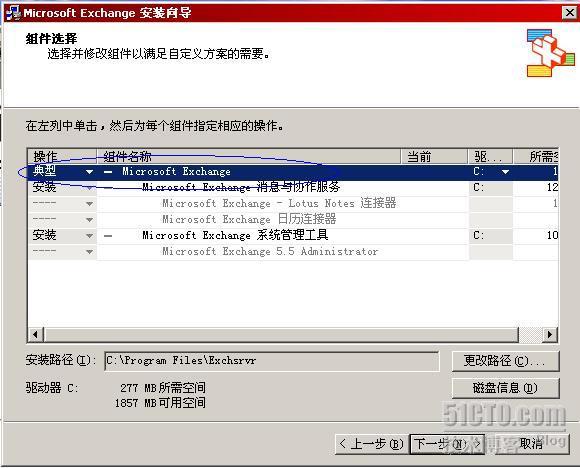Click the 上一步 (Back) button
Screen dimensions: 580x468
(x=371, y=444)
